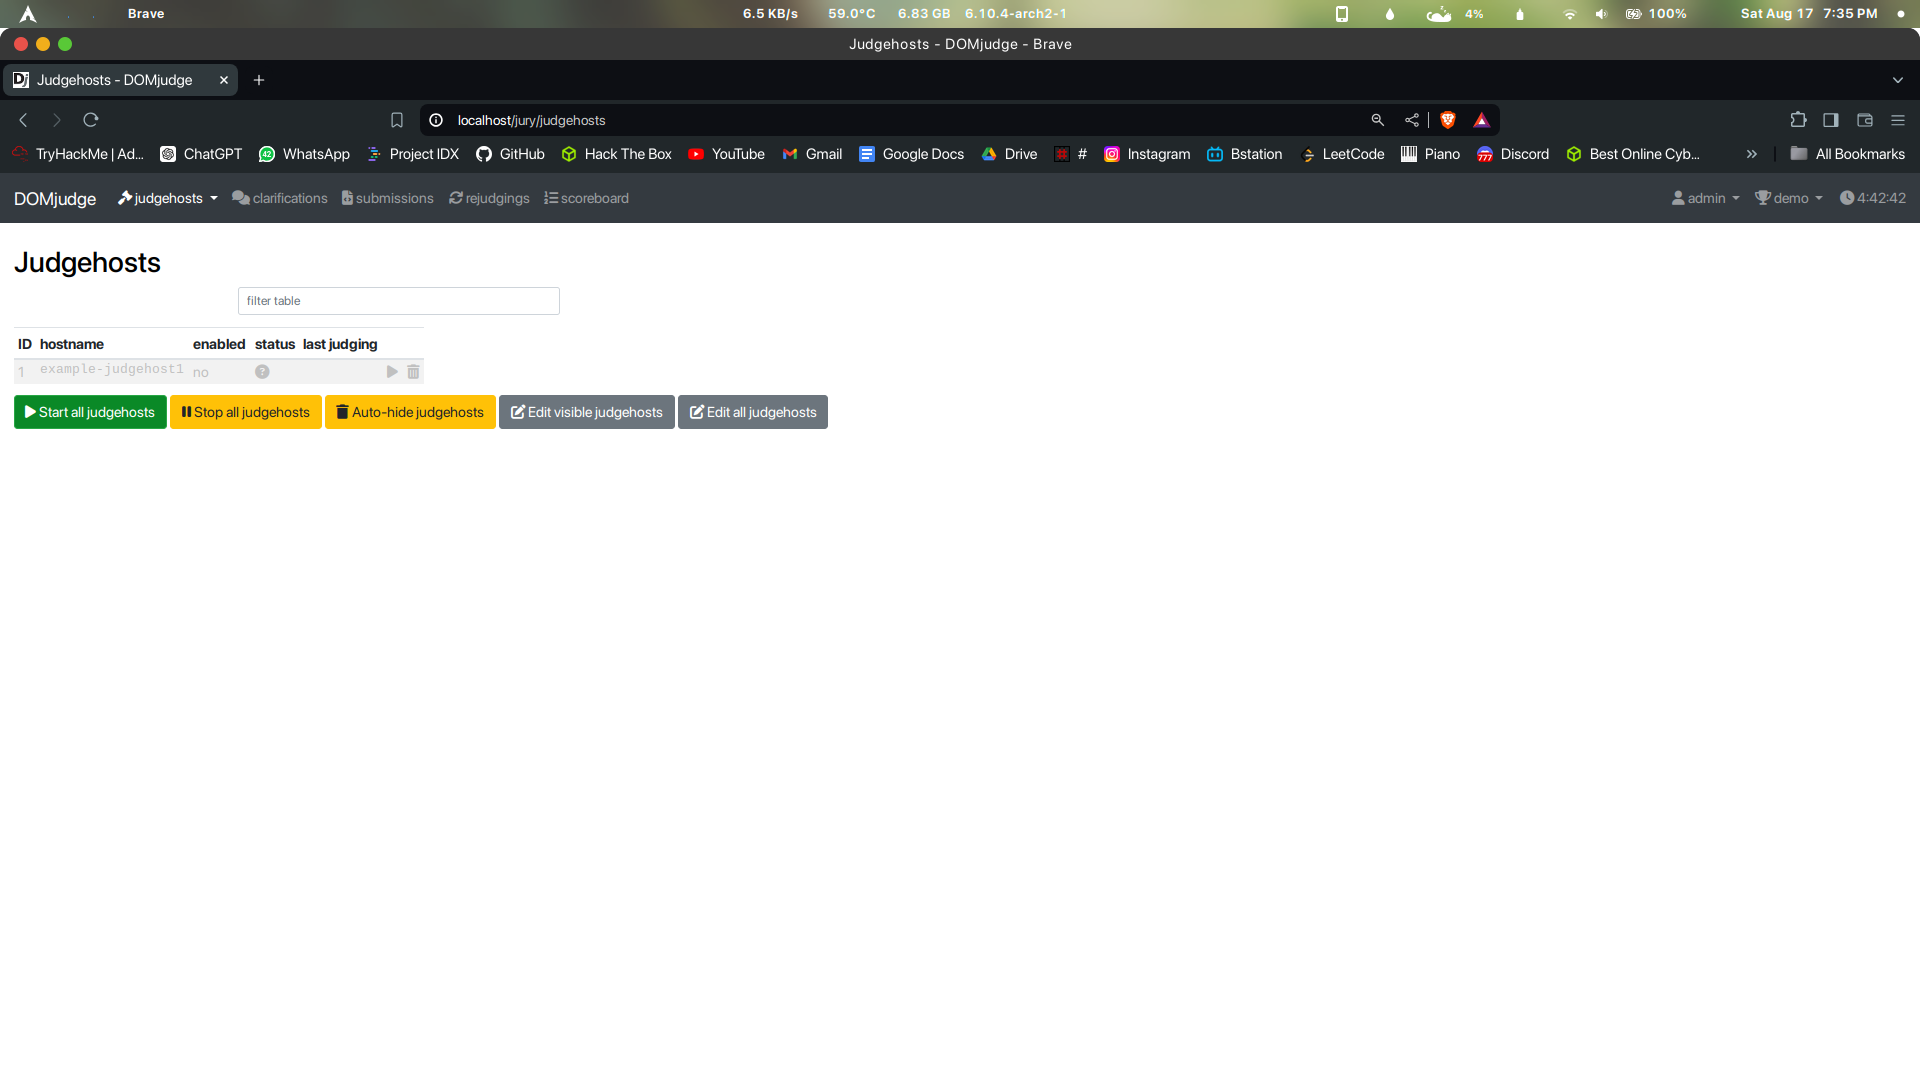The width and height of the screenshot is (1920, 1080).
Task: Expand the judgehosts dropdown menu
Action: [214, 198]
